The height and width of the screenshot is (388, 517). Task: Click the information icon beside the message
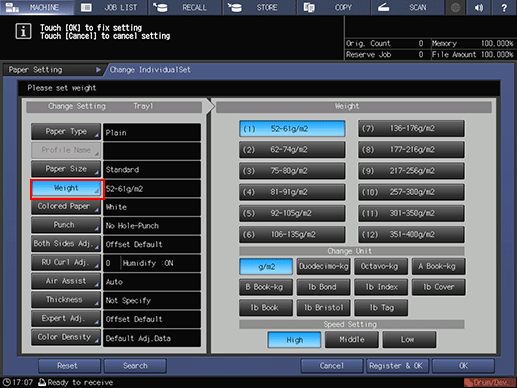tap(23, 32)
